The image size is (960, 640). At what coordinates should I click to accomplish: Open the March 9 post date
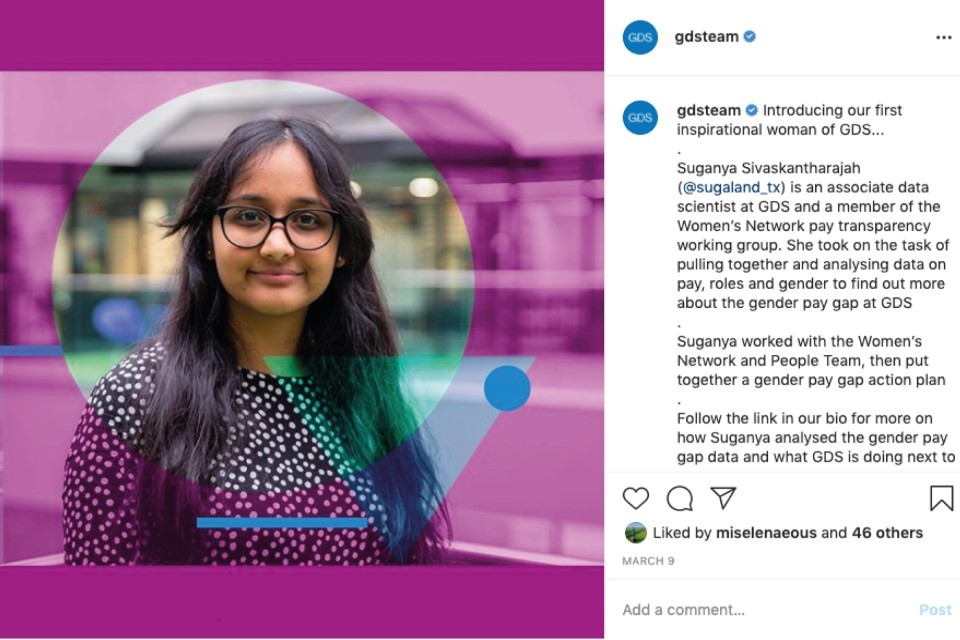pyautogui.click(x=648, y=561)
